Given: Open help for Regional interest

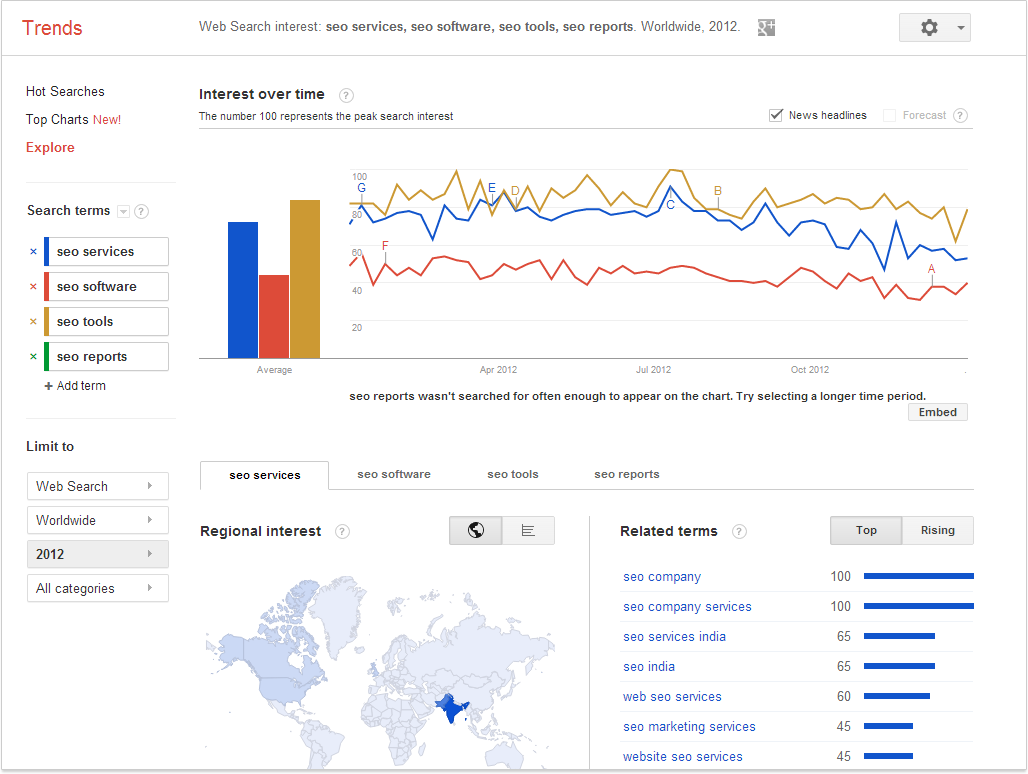Looking at the screenshot, I should (342, 532).
